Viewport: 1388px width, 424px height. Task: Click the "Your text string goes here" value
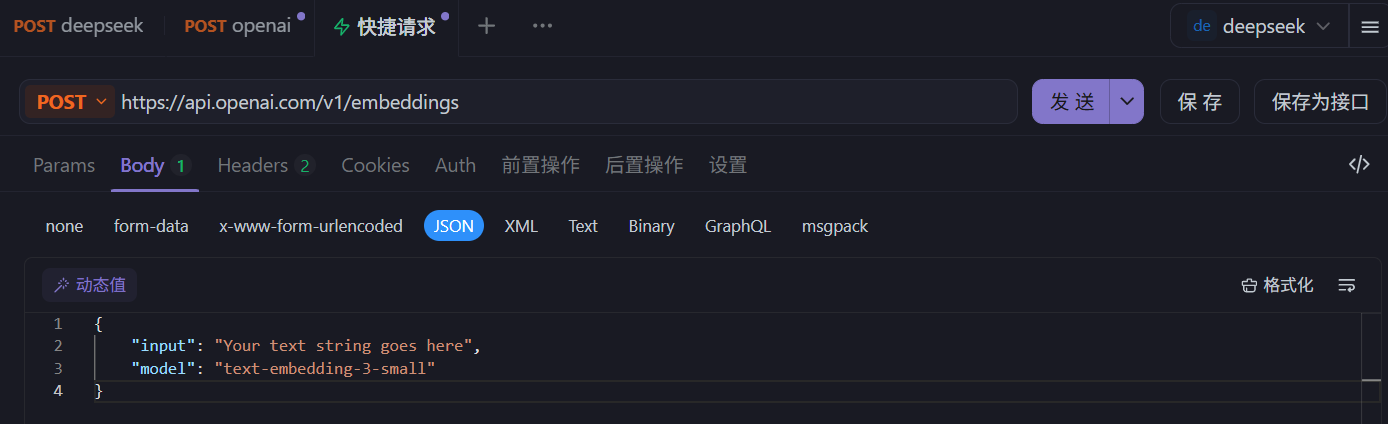coord(343,346)
